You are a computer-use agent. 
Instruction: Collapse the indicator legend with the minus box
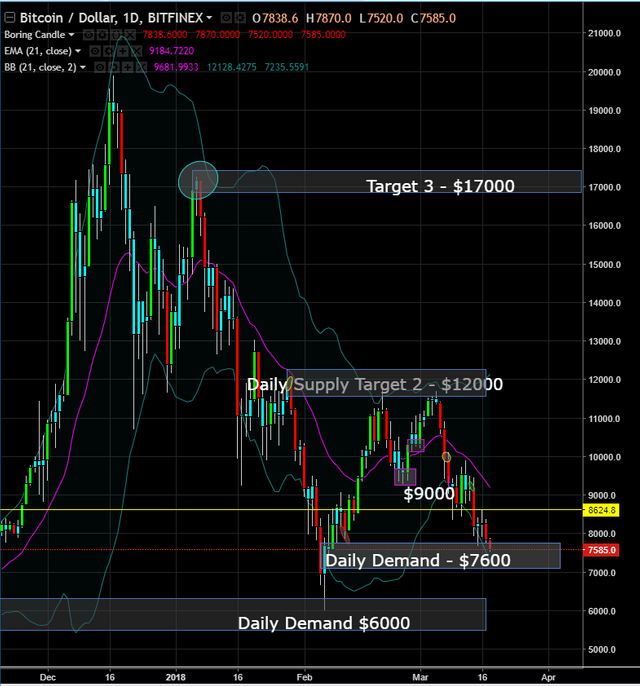point(10,18)
